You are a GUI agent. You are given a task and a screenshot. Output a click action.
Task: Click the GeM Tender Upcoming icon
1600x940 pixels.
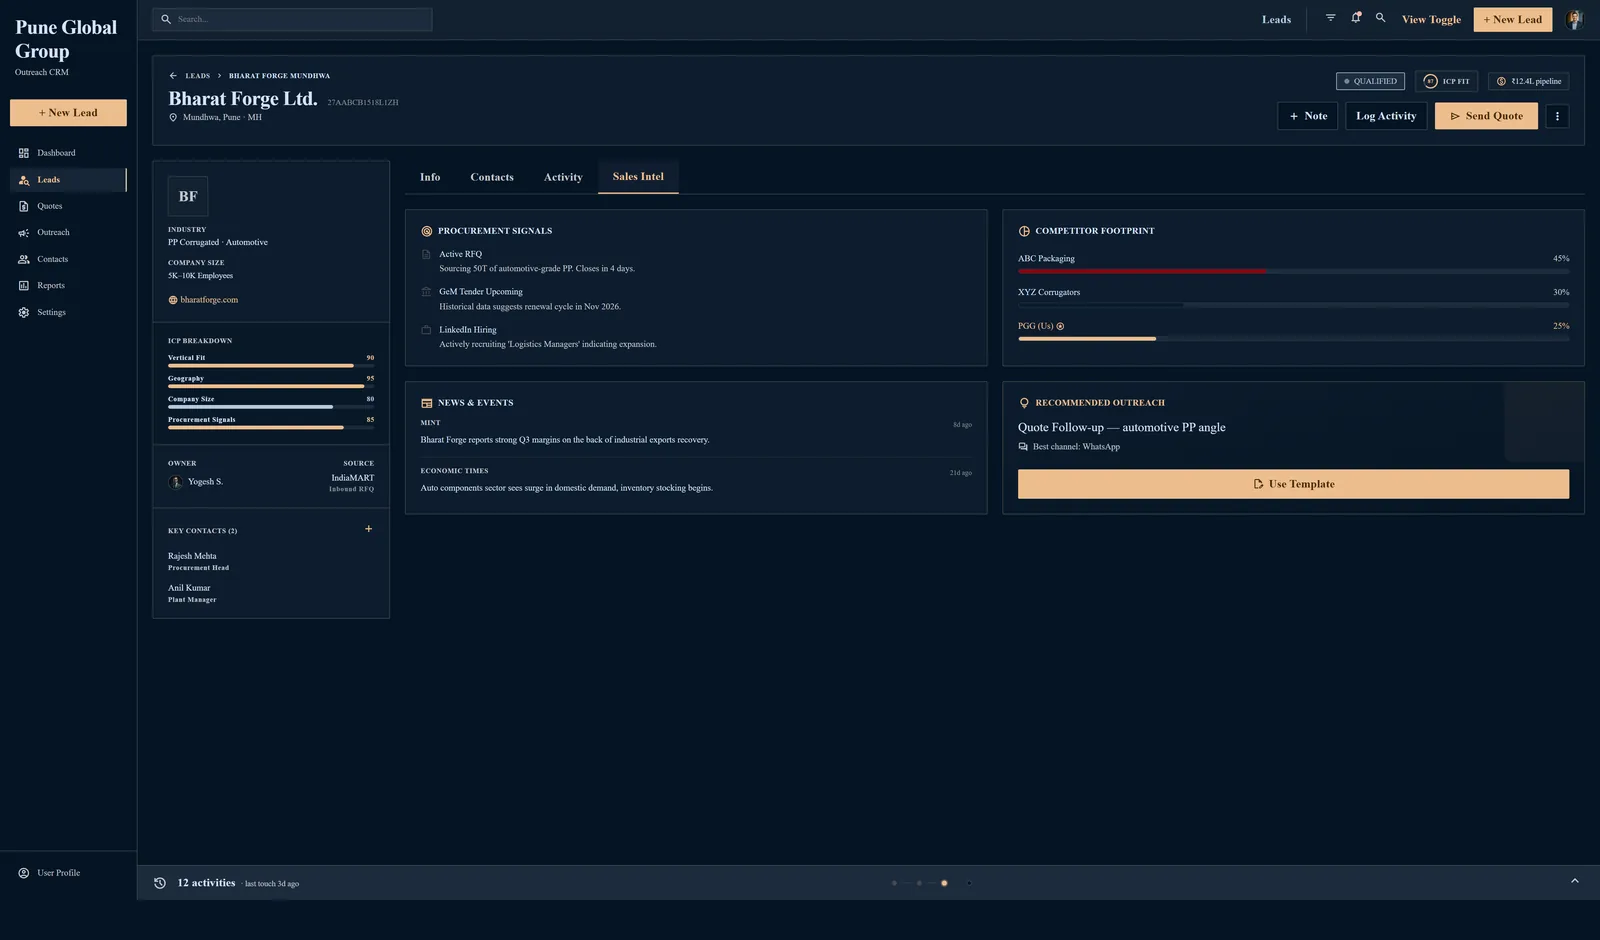click(x=426, y=292)
